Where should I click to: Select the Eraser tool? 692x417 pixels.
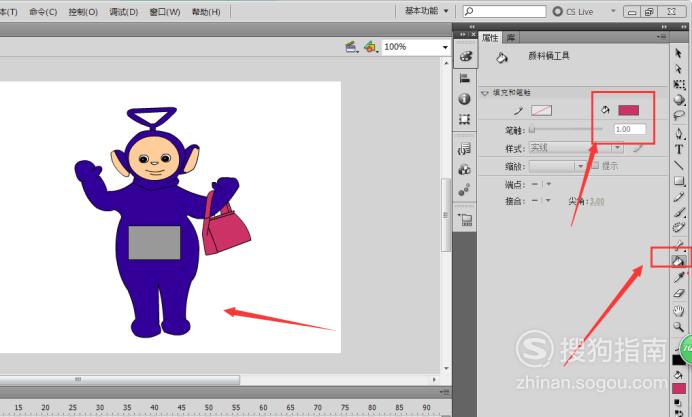pos(679,293)
